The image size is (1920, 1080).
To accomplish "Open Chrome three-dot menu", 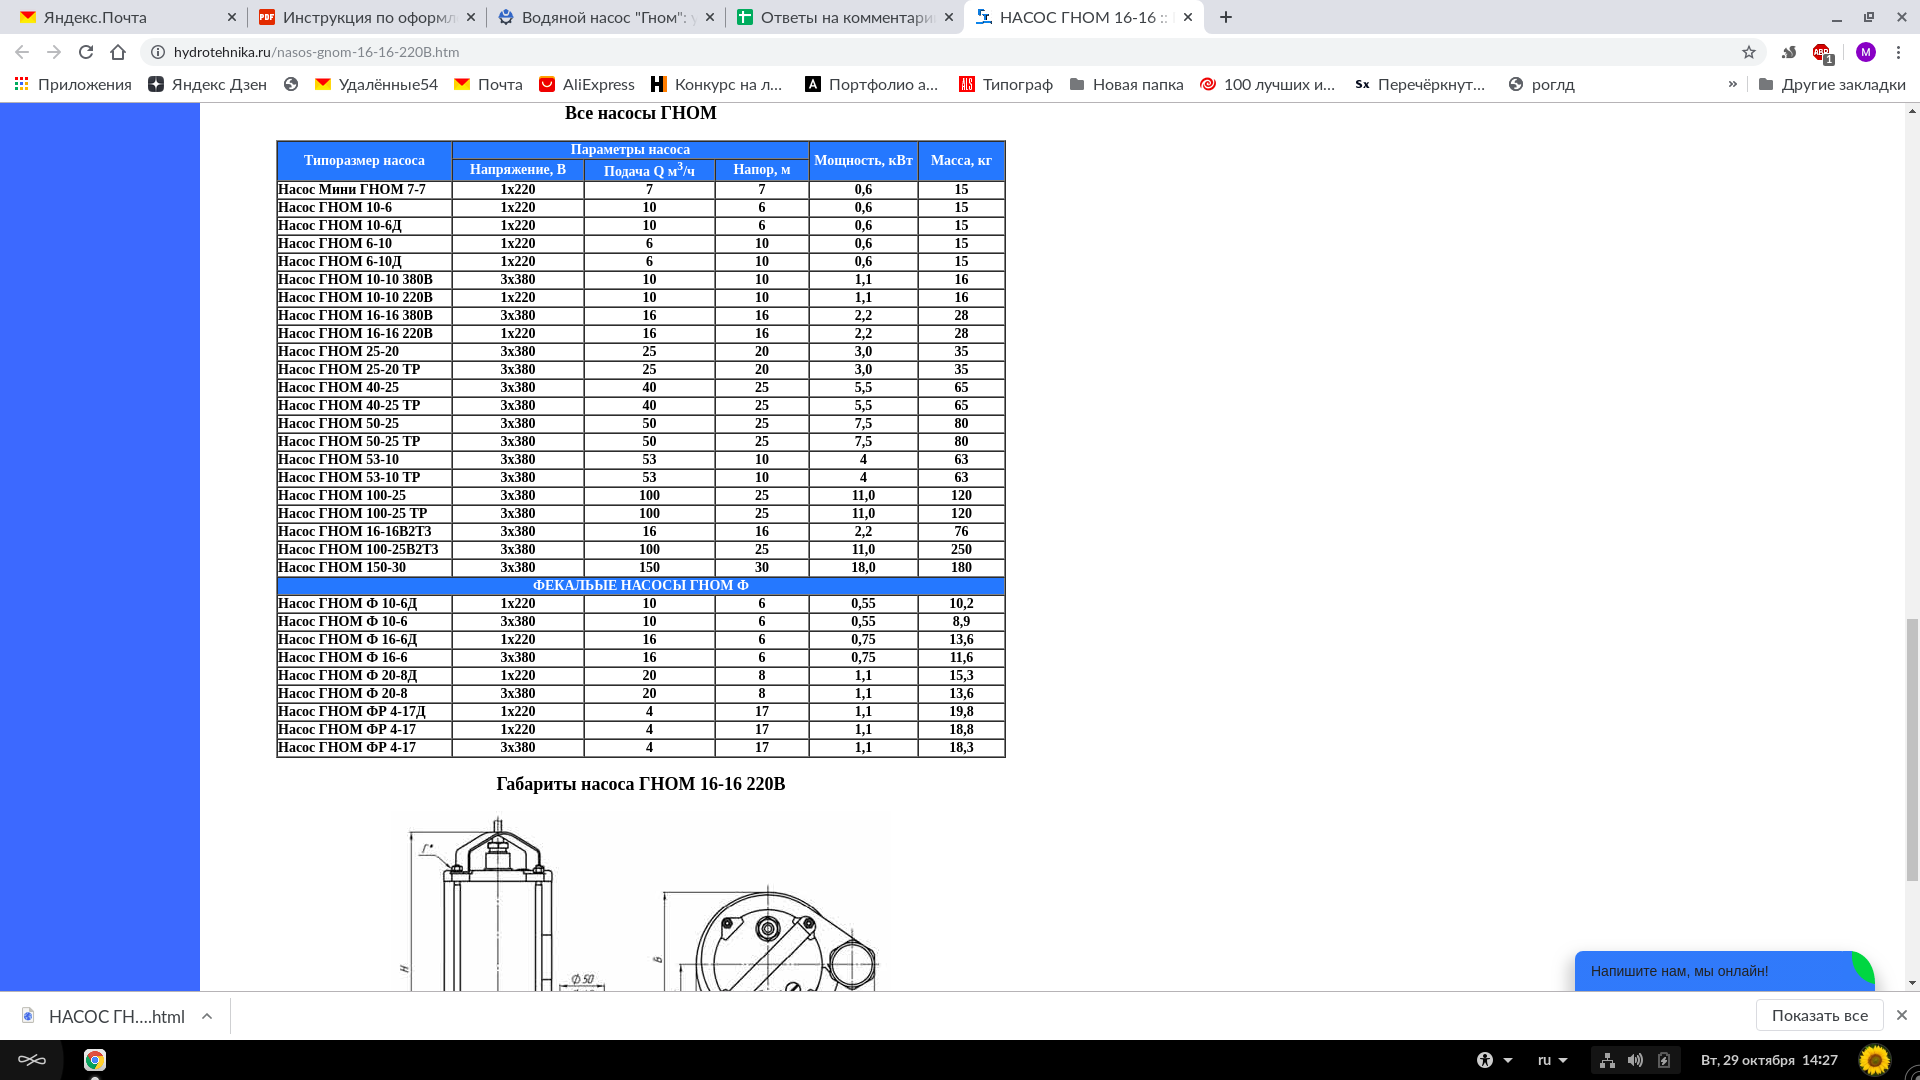I will point(1898,52).
